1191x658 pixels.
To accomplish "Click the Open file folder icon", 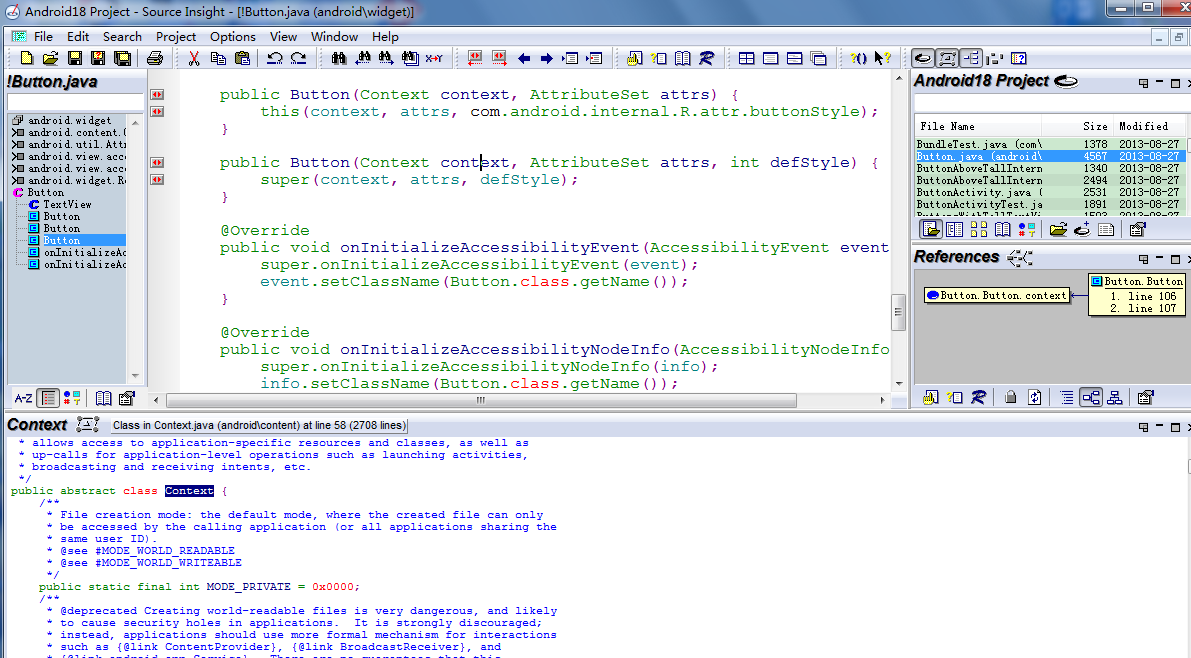I will [50, 59].
